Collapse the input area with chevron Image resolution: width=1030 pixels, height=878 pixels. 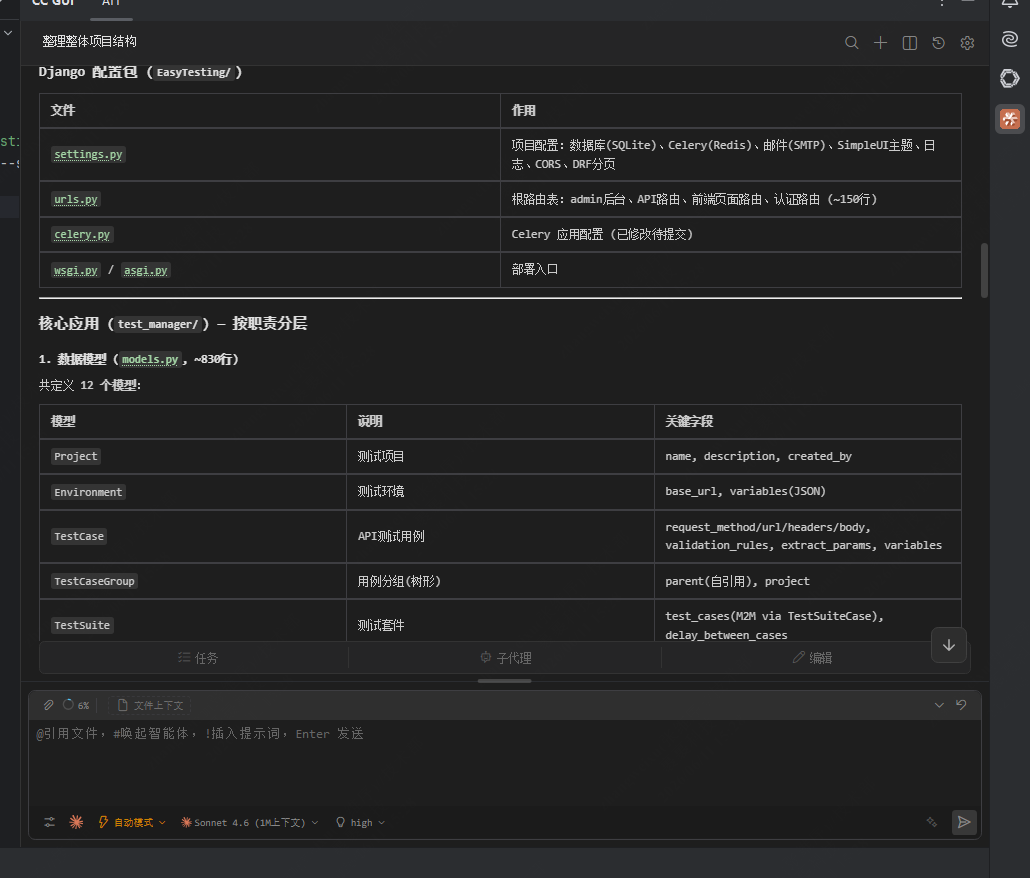click(939, 705)
